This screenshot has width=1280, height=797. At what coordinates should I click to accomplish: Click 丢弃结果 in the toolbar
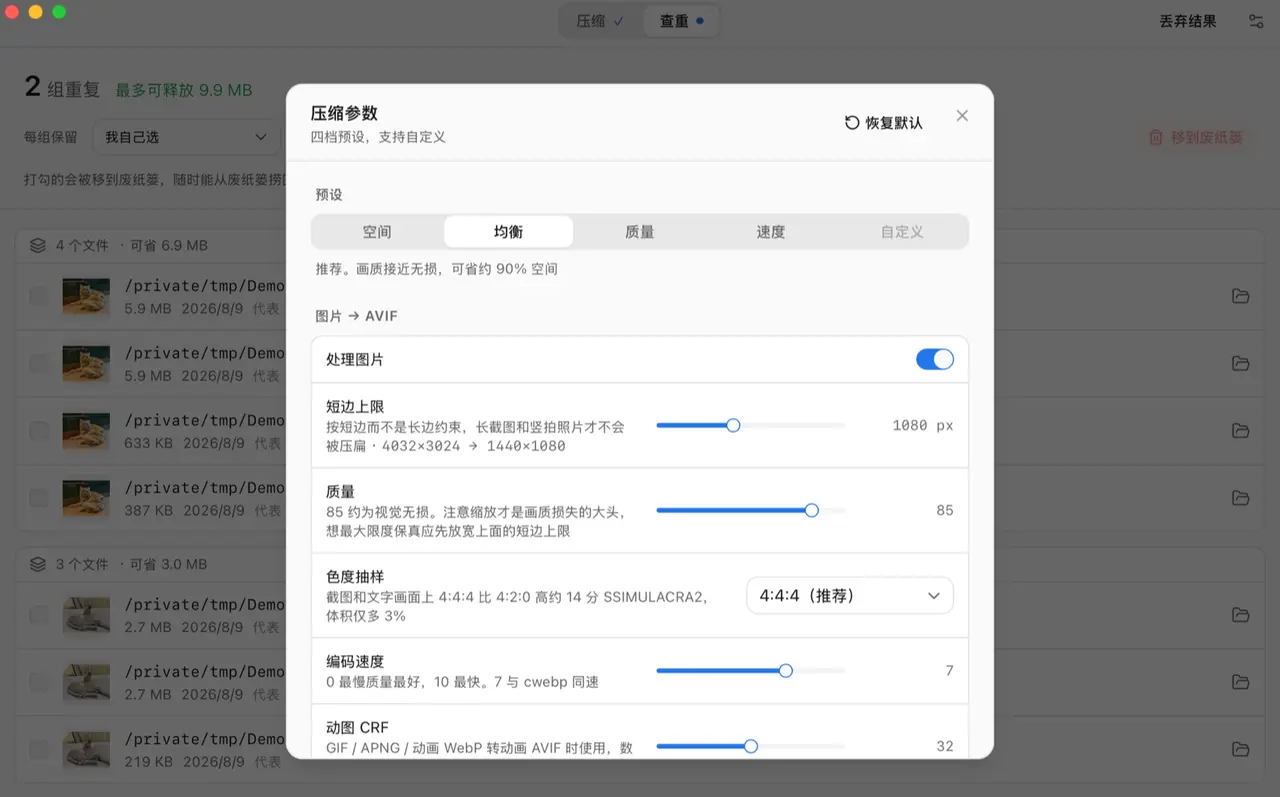pos(1187,21)
